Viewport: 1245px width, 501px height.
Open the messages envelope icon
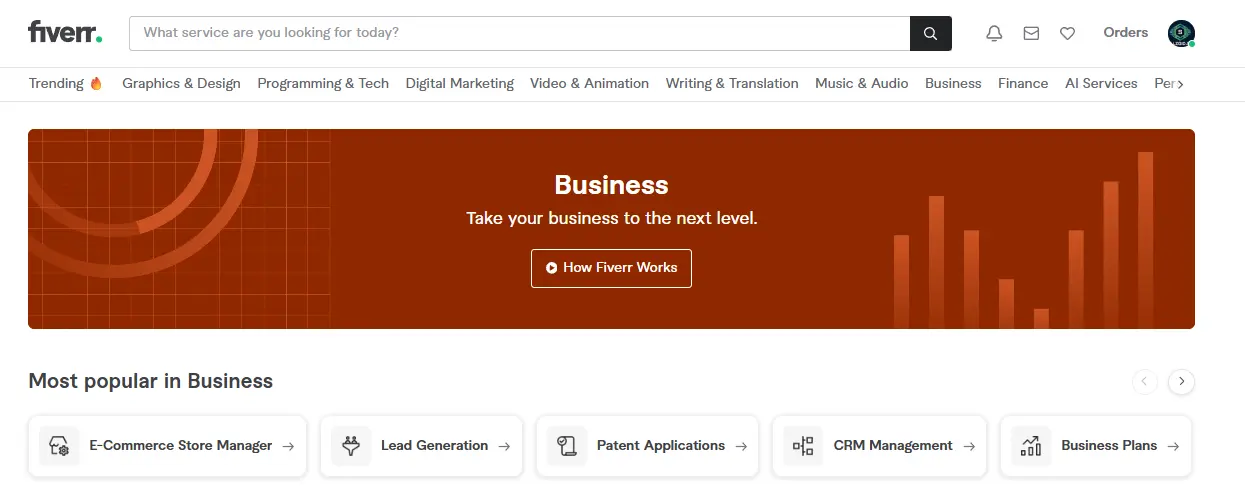[x=1031, y=33]
